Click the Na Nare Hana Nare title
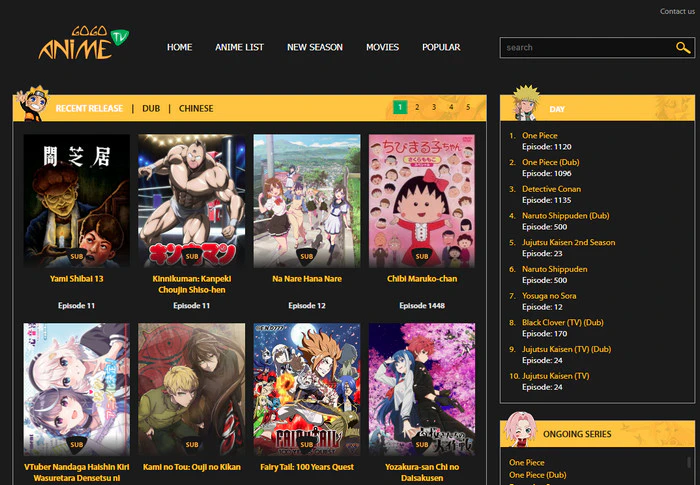The width and height of the screenshot is (700, 485). [307, 279]
